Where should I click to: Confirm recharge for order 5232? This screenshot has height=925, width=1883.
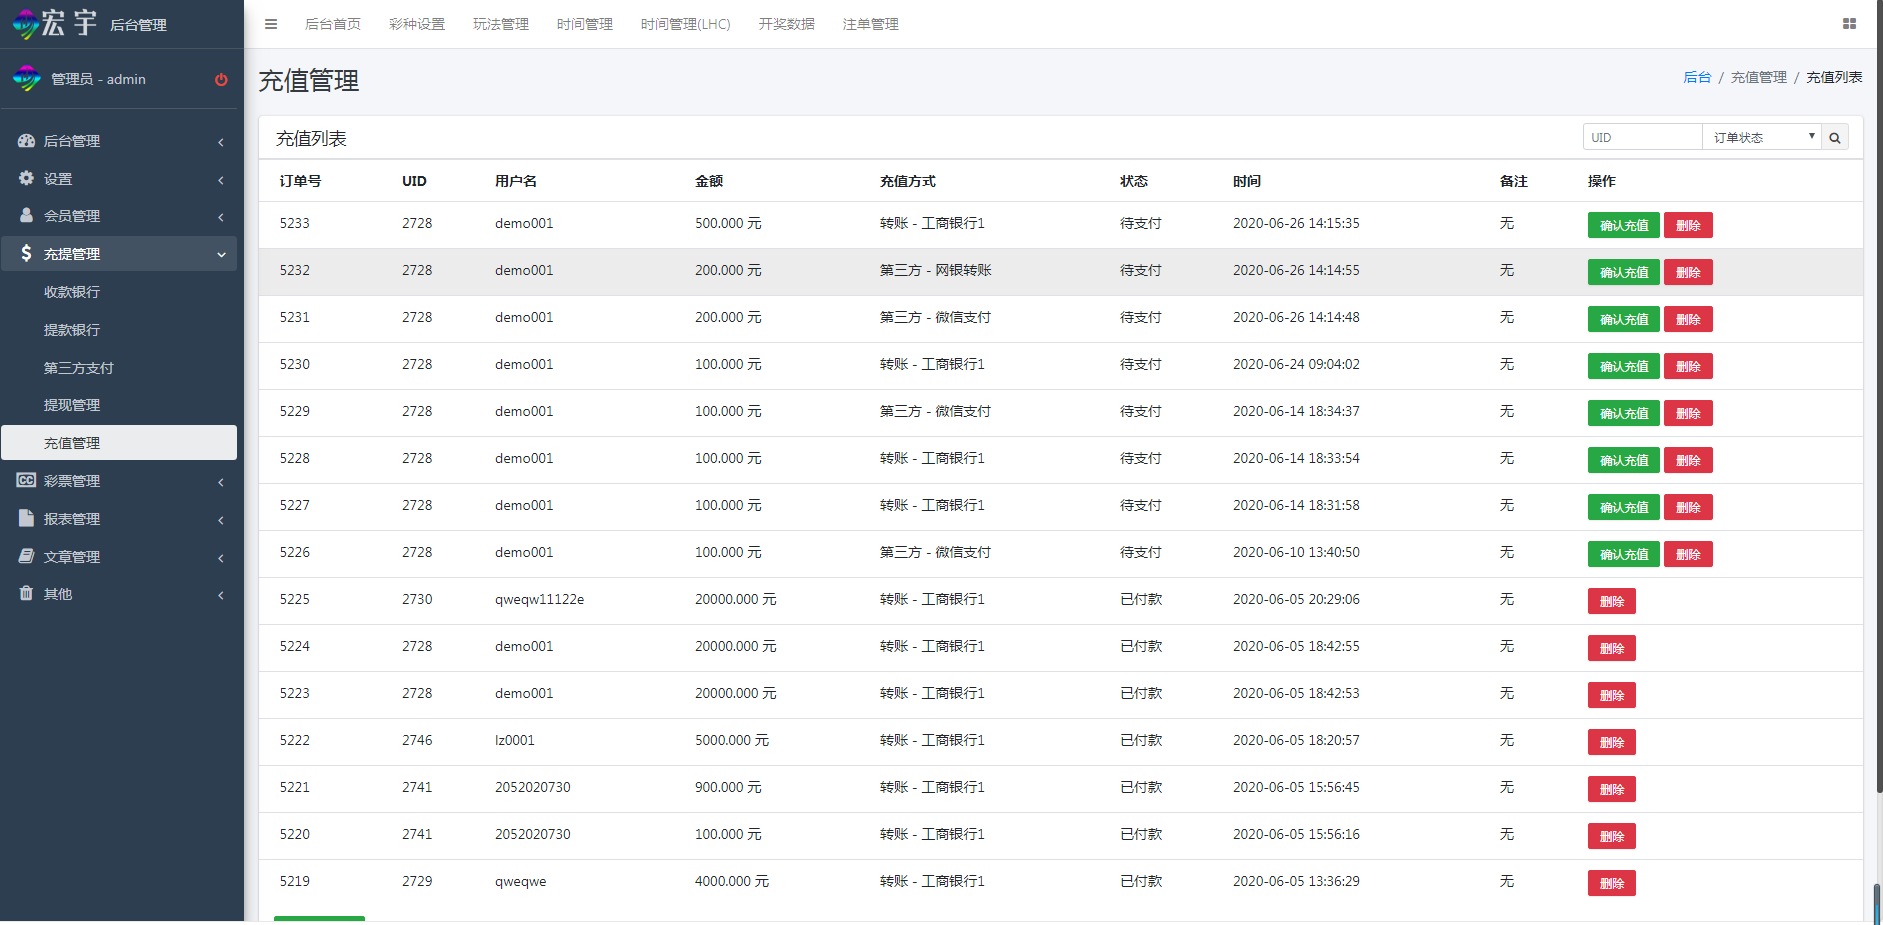1624,272
